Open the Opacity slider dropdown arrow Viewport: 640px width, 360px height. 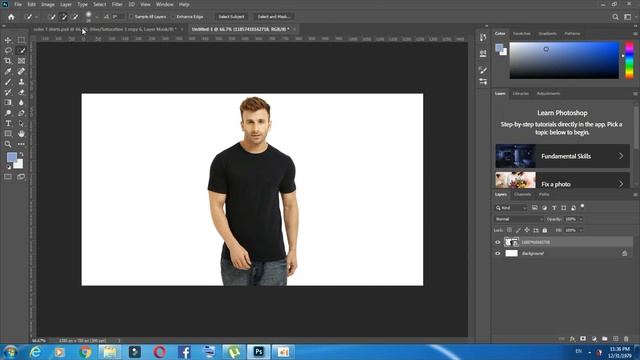coord(581,219)
